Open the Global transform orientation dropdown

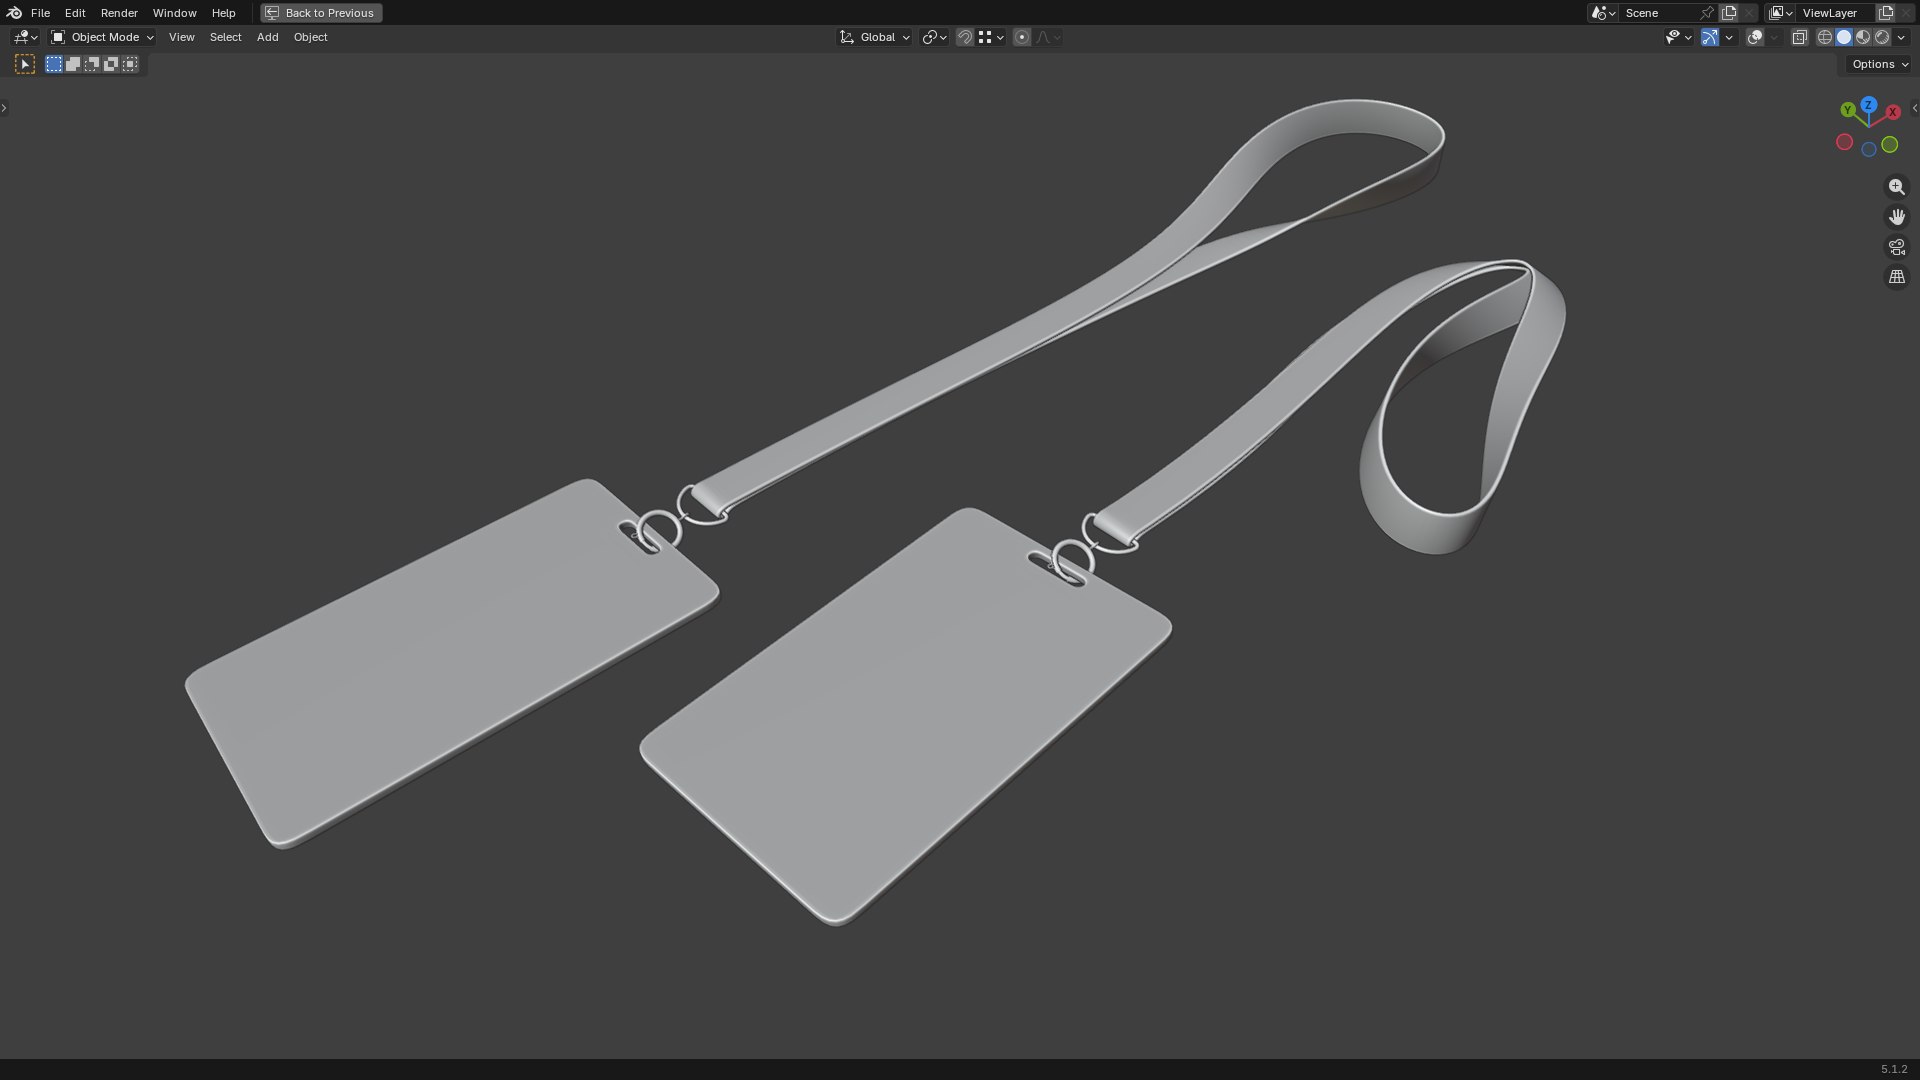875,37
